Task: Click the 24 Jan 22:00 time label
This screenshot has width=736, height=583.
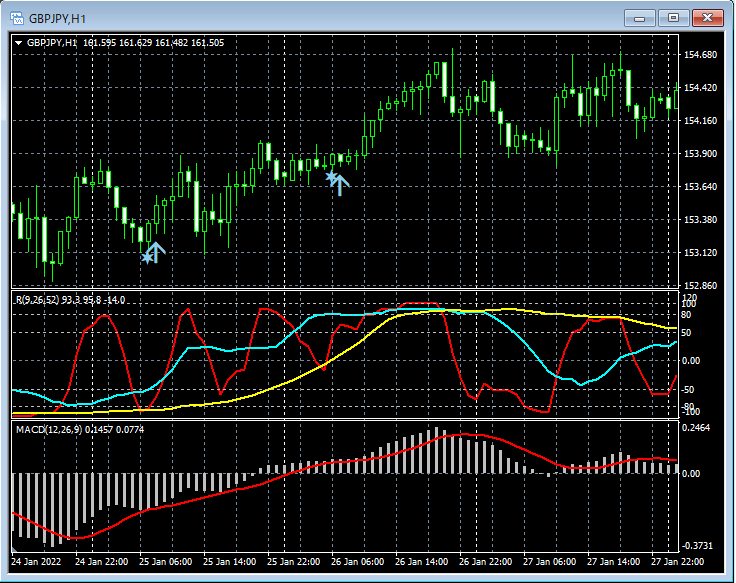Action: [101, 562]
